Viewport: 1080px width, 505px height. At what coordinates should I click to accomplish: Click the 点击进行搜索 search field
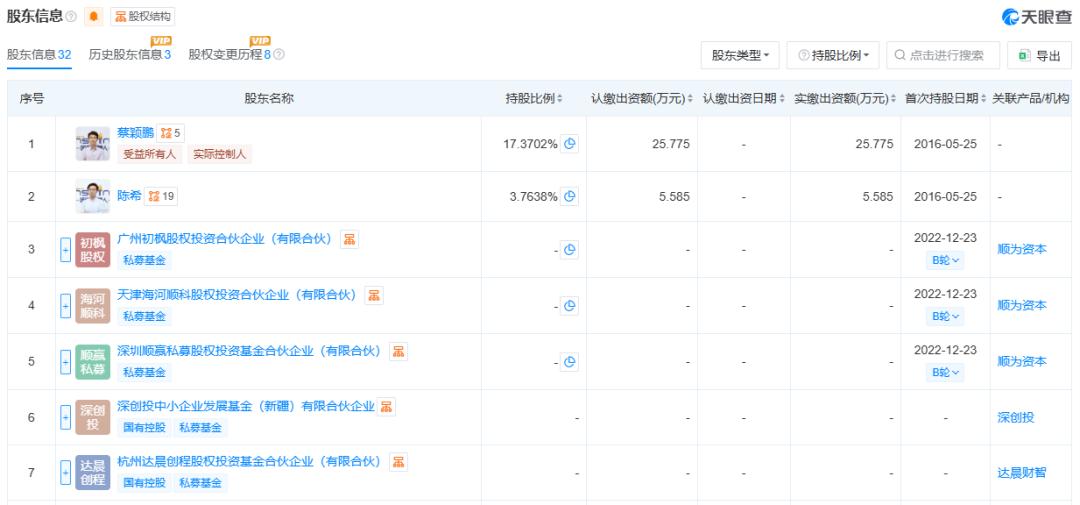click(943, 55)
